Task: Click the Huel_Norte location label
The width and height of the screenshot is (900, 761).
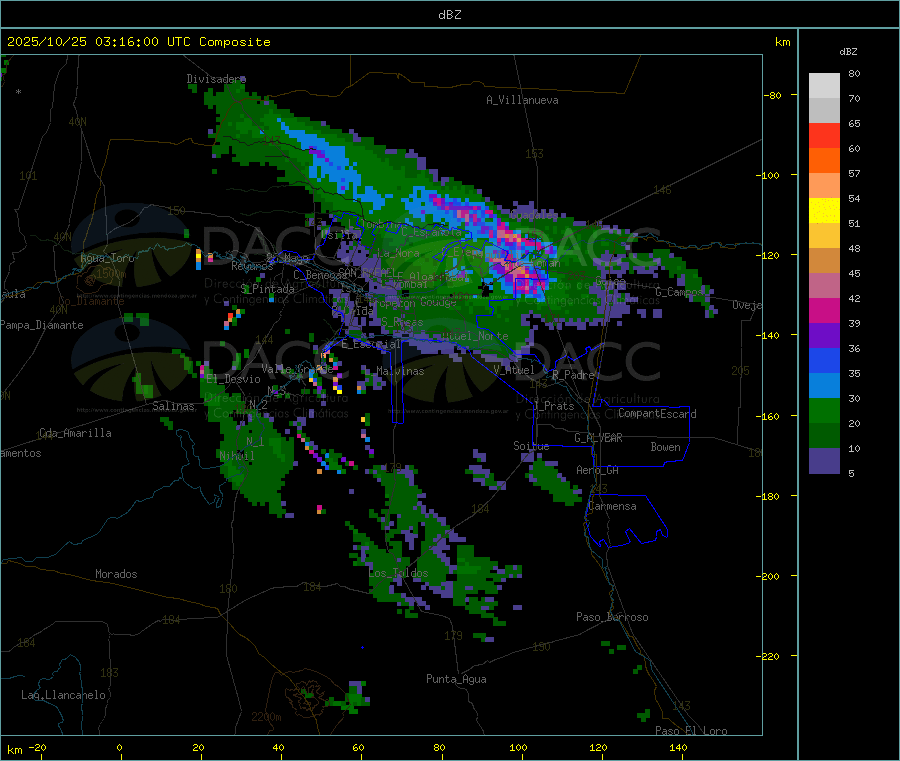Action: point(475,336)
